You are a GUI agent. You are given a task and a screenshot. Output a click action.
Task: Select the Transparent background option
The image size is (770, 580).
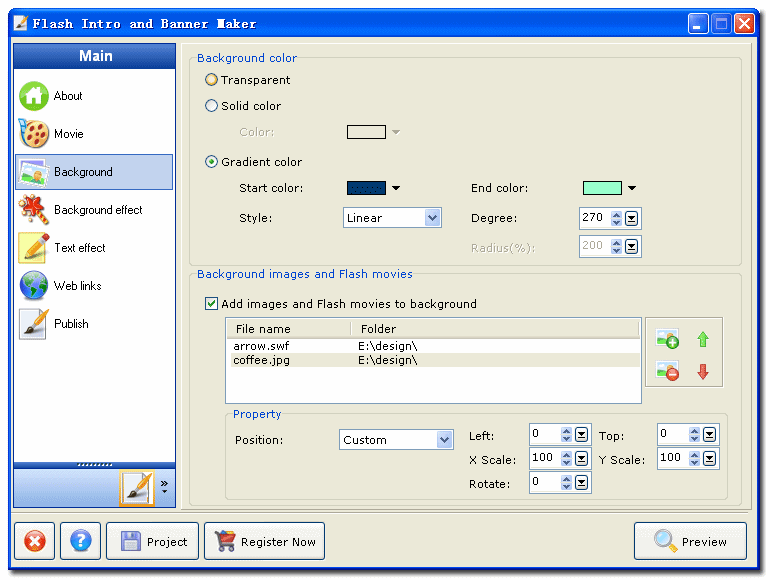point(211,80)
